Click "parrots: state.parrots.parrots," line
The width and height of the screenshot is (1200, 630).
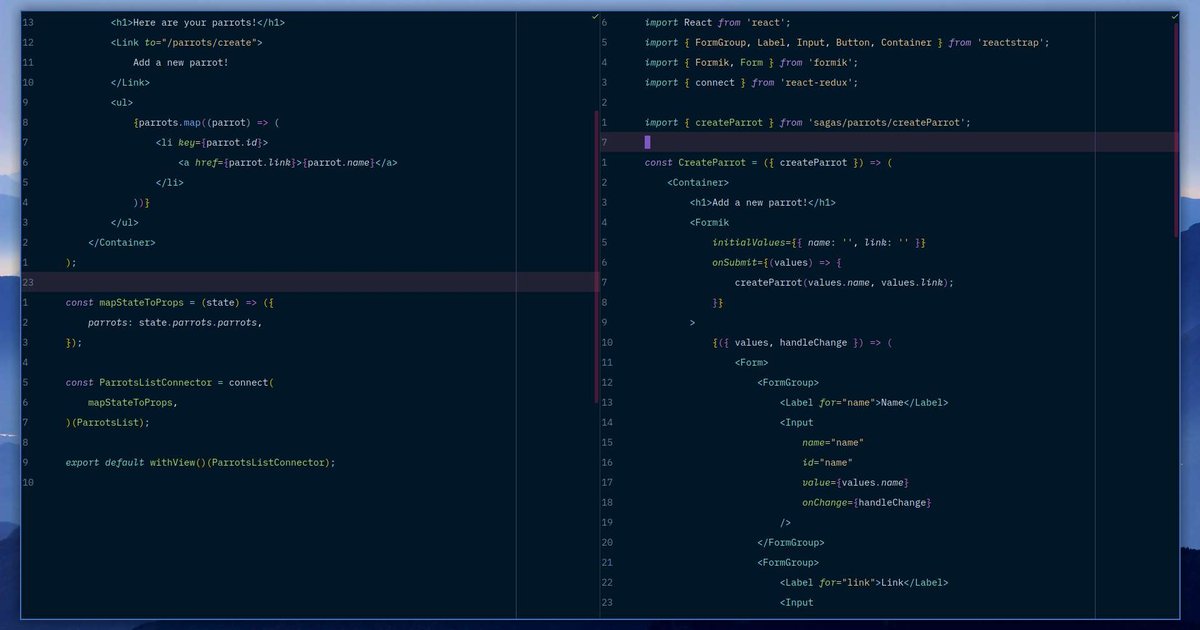coord(175,322)
